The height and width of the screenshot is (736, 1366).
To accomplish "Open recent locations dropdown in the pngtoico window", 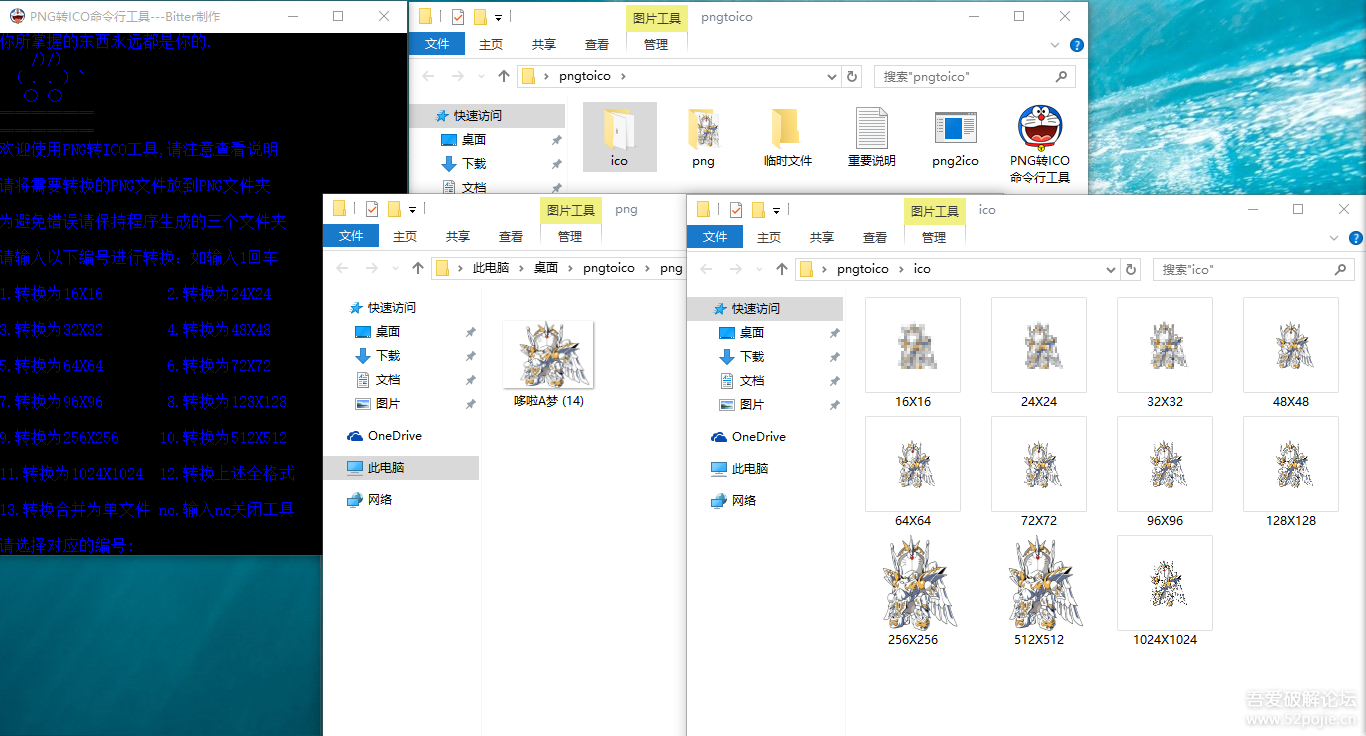I will [x=480, y=77].
